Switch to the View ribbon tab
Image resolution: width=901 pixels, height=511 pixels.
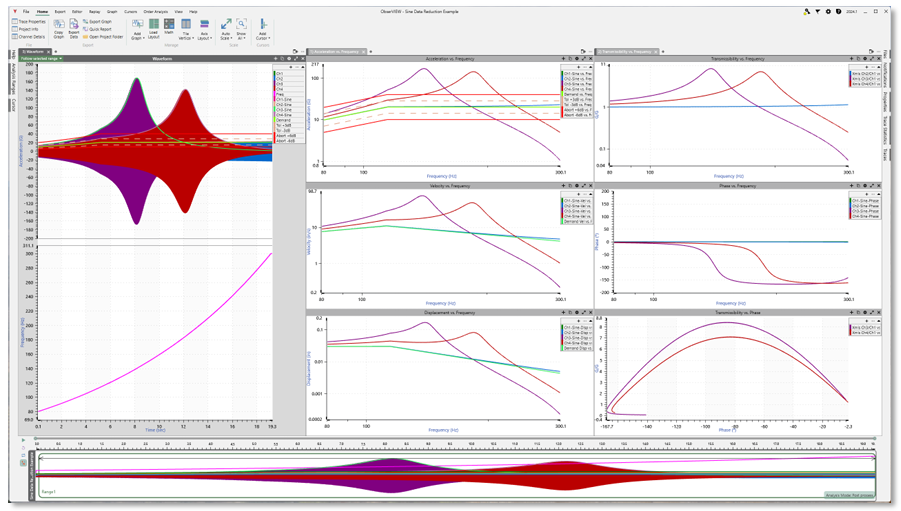tap(179, 11)
